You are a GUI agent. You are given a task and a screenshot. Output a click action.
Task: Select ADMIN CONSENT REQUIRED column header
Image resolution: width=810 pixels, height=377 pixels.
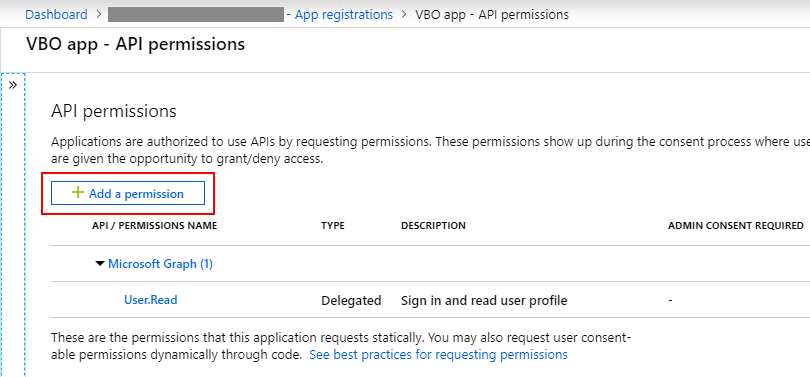point(736,226)
